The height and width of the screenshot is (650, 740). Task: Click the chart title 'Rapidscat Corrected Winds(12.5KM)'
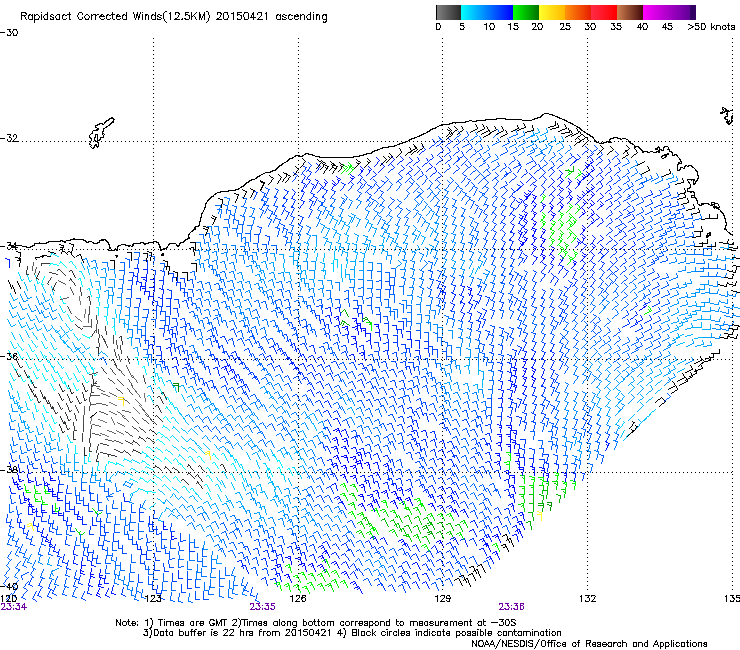(x=116, y=17)
